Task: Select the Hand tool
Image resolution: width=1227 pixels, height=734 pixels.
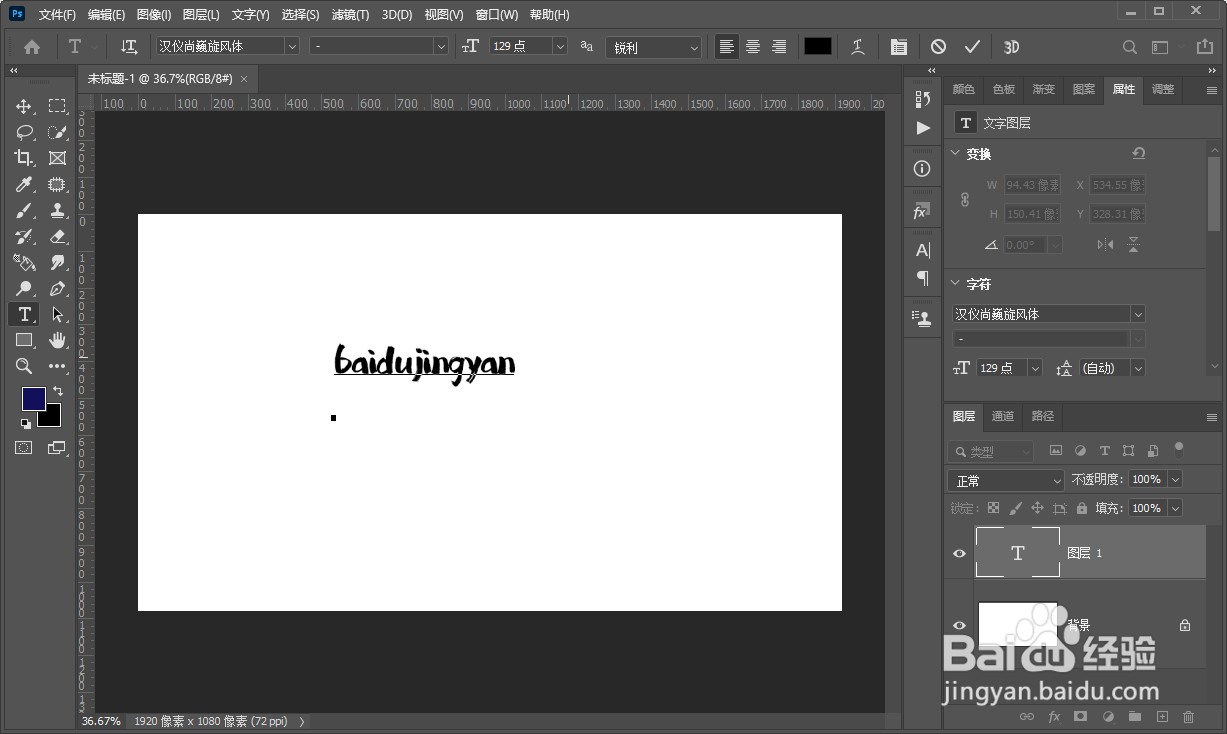Action: coord(57,340)
